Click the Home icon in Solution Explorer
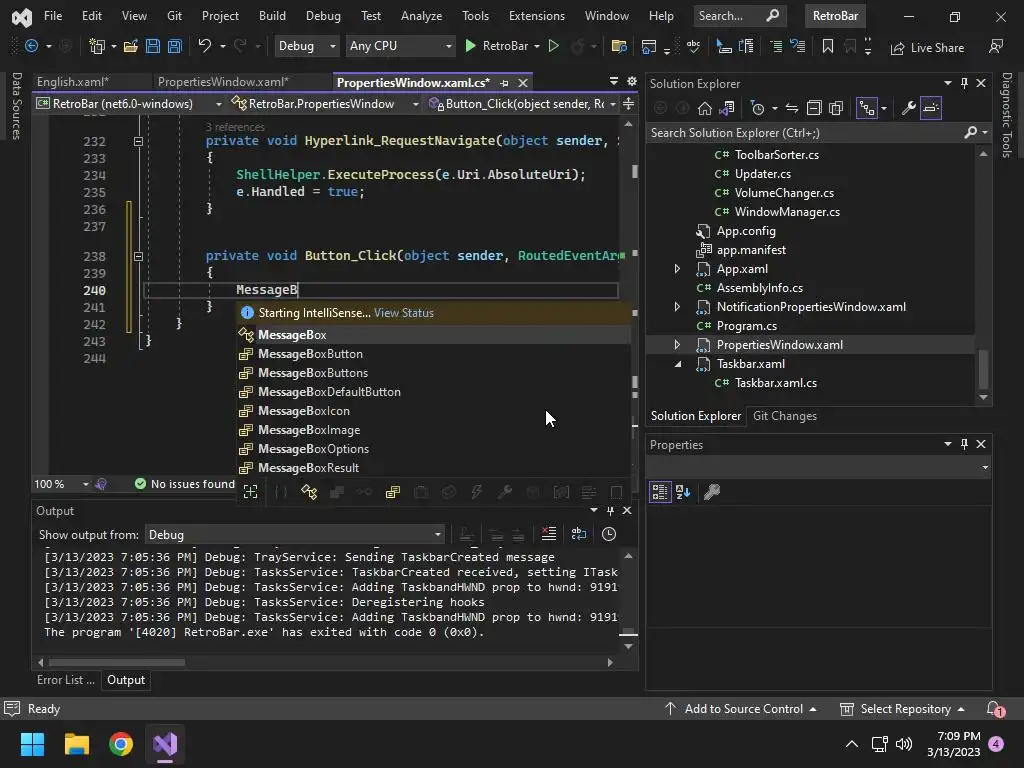1024x768 pixels. [x=705, y=108]
